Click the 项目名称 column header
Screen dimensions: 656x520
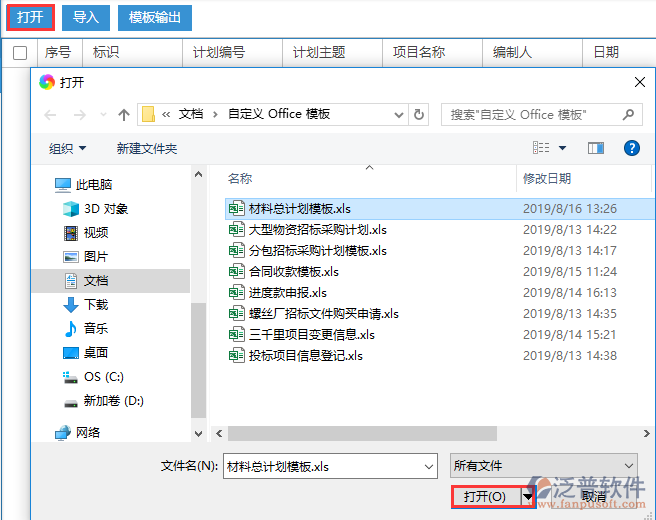click(x=432, y=53)
